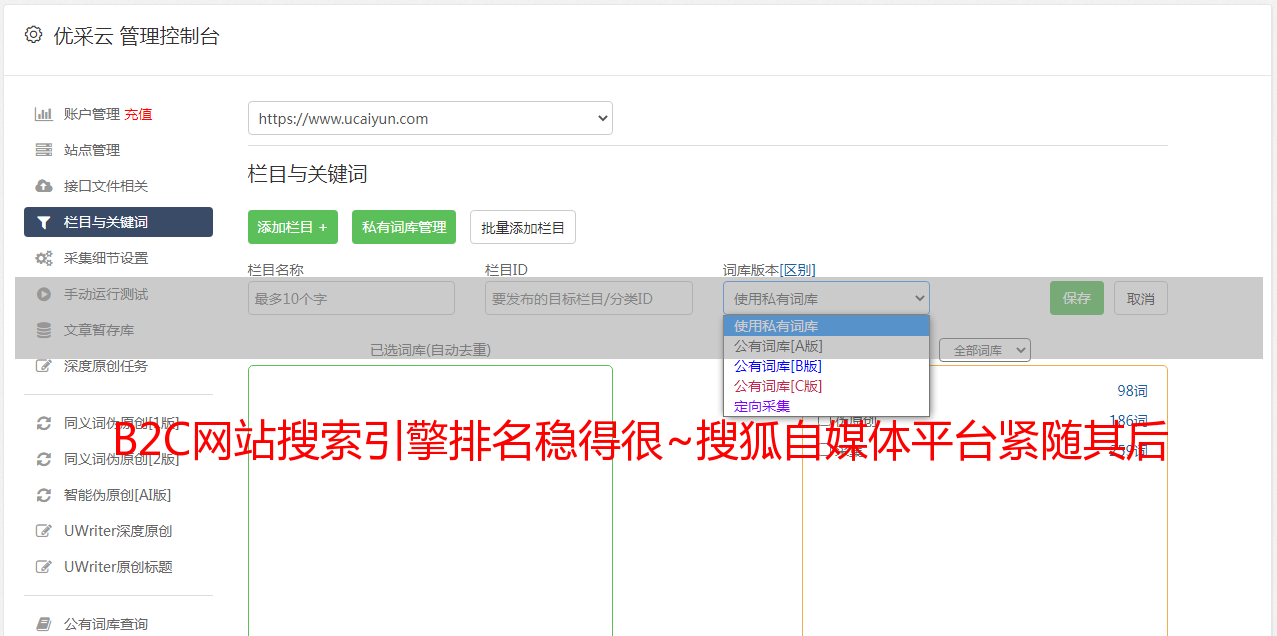Choose 定向采集 option
Viewport: 1277px width, 636px height.
coord(826,406)
